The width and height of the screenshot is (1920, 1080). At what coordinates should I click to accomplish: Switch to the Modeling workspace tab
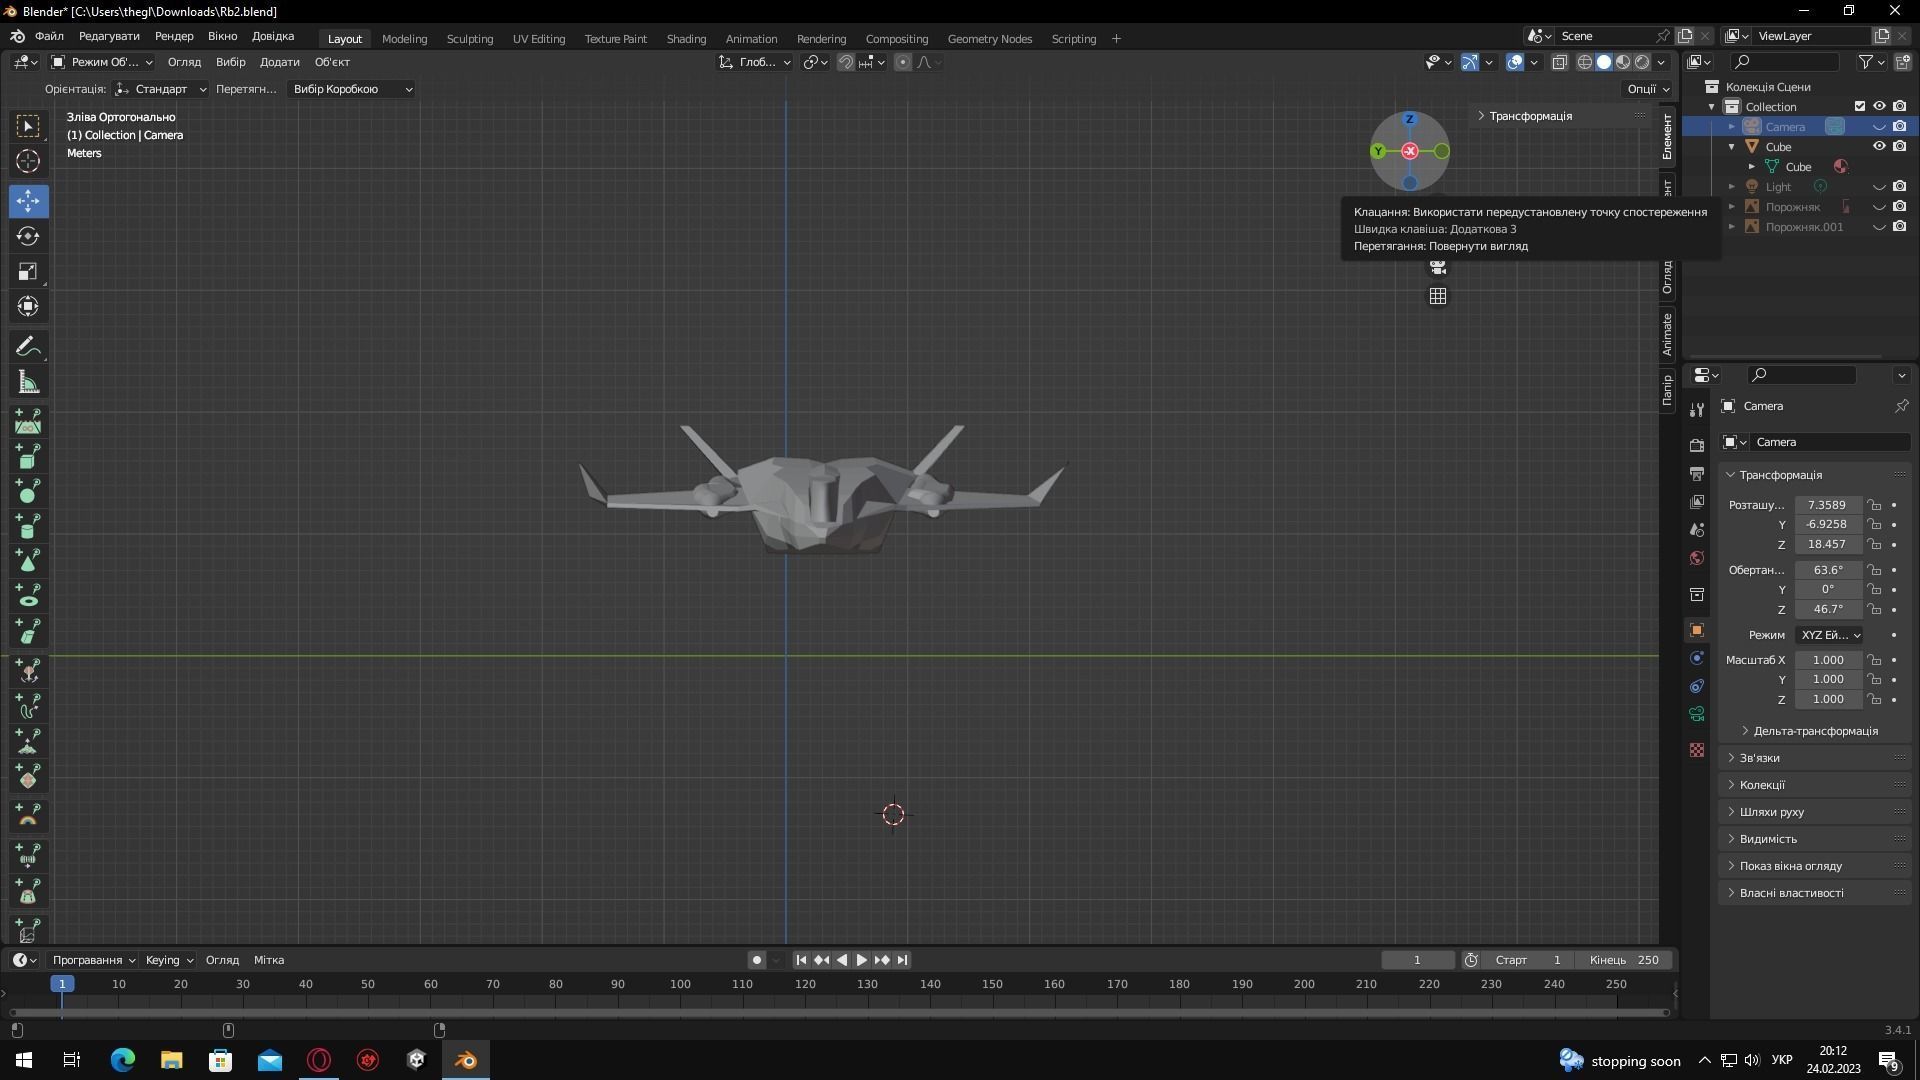click(404, 38)
